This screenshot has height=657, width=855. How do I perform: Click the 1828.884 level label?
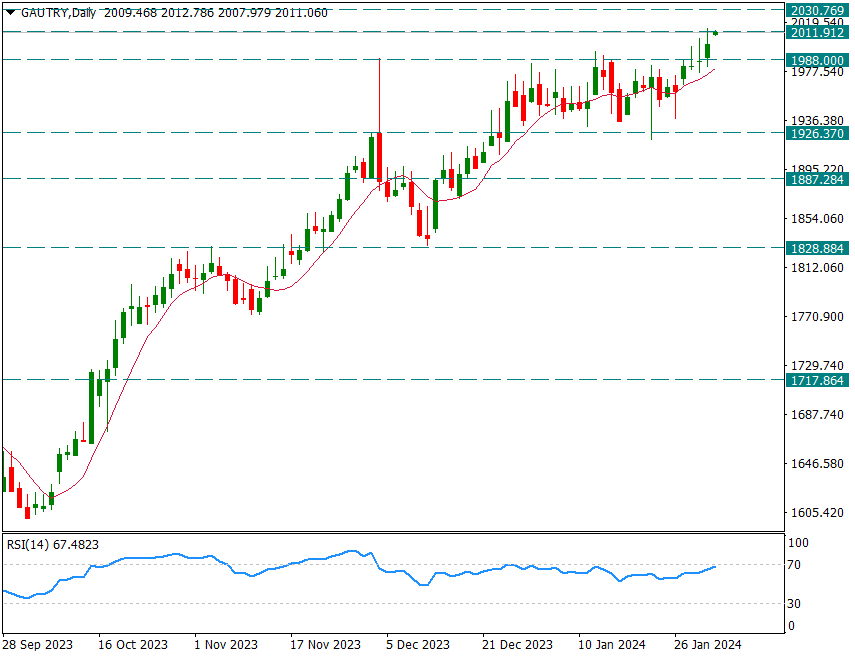(817, 249)
